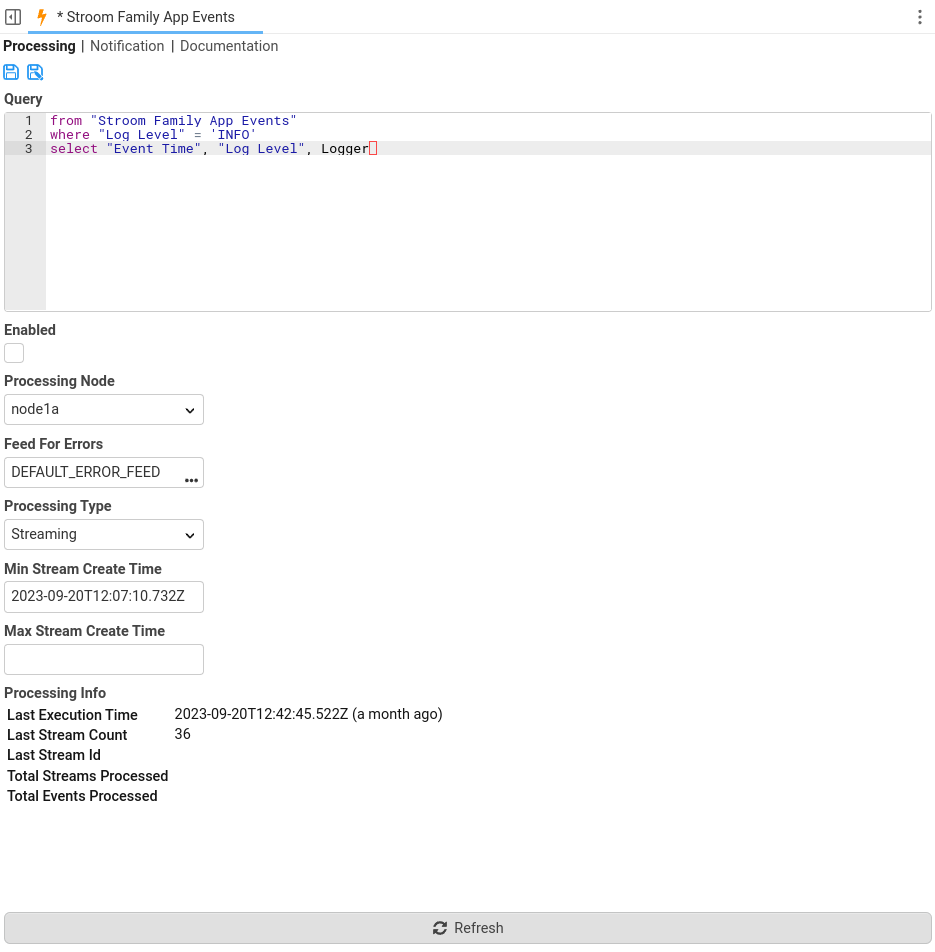Open the Processing Node dropdown
Image resolution: width=935 pixels, height=952 pixels.
click(x=104, y=409)
